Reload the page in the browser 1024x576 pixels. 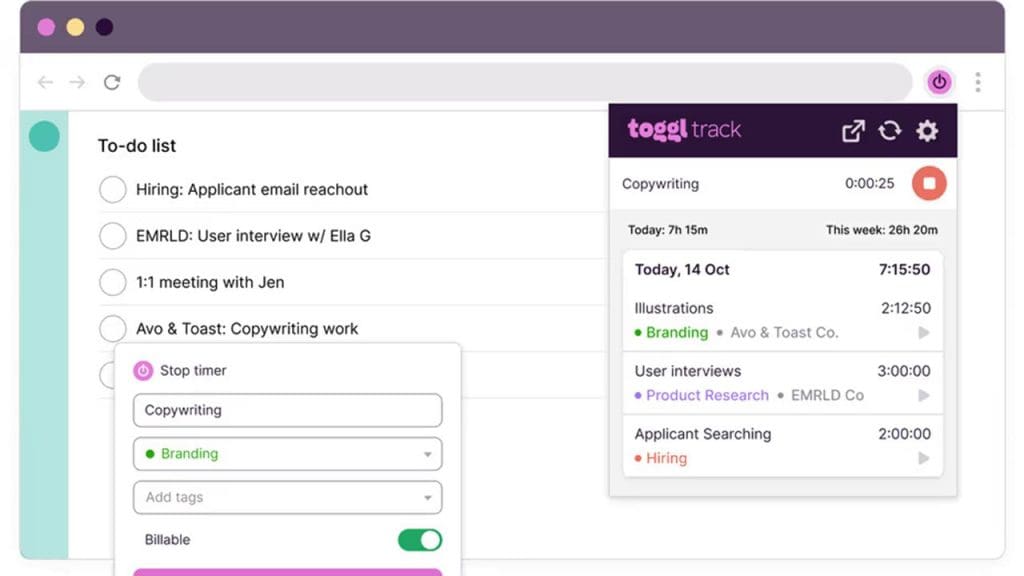point(112,82)
